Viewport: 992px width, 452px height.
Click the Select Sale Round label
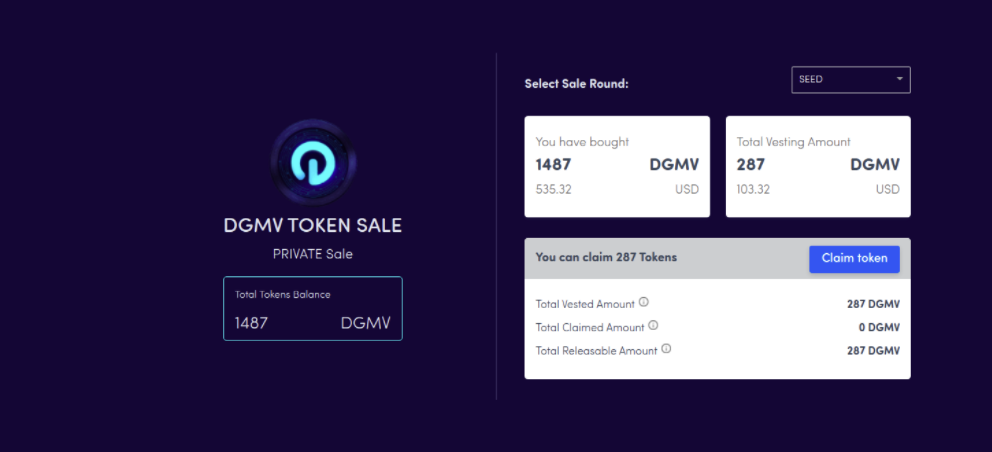pos(576,84)
